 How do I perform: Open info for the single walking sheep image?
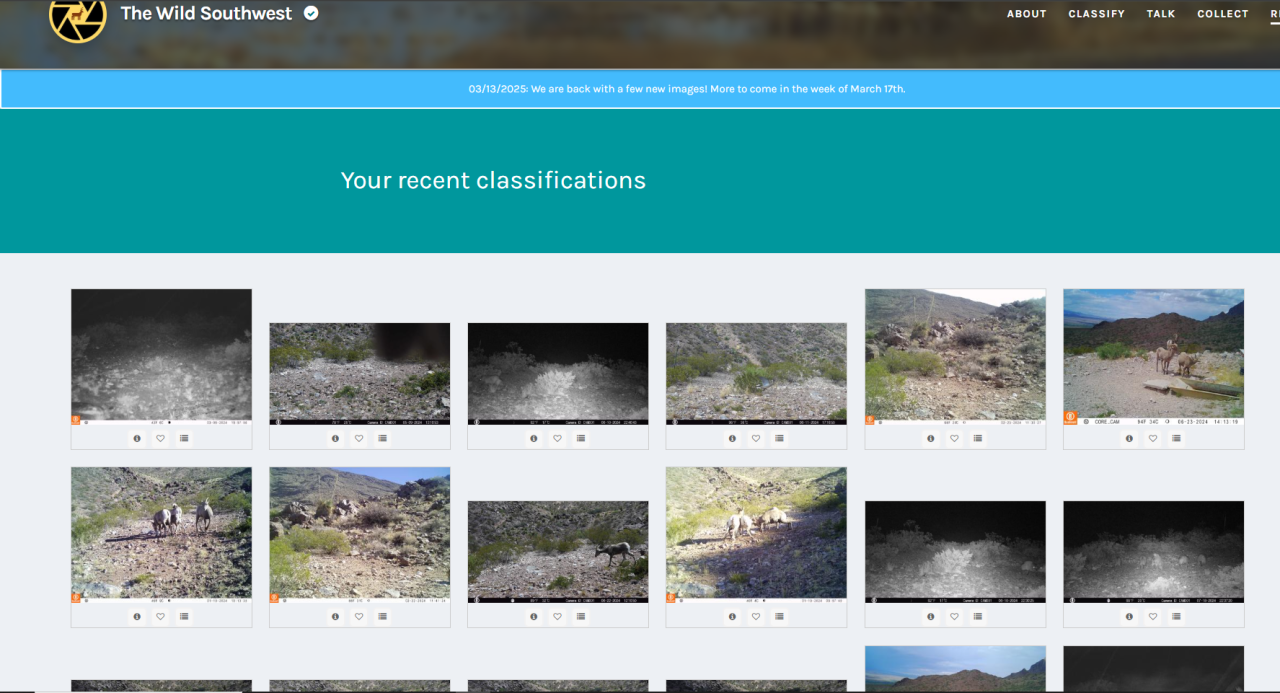[533, 617]
